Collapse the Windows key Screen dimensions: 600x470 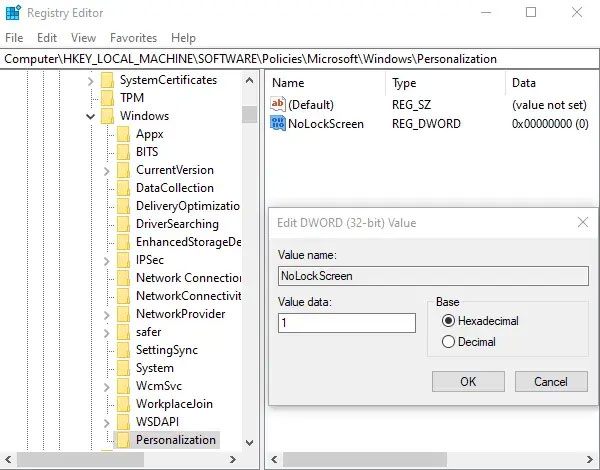click(x=91, y=116)
